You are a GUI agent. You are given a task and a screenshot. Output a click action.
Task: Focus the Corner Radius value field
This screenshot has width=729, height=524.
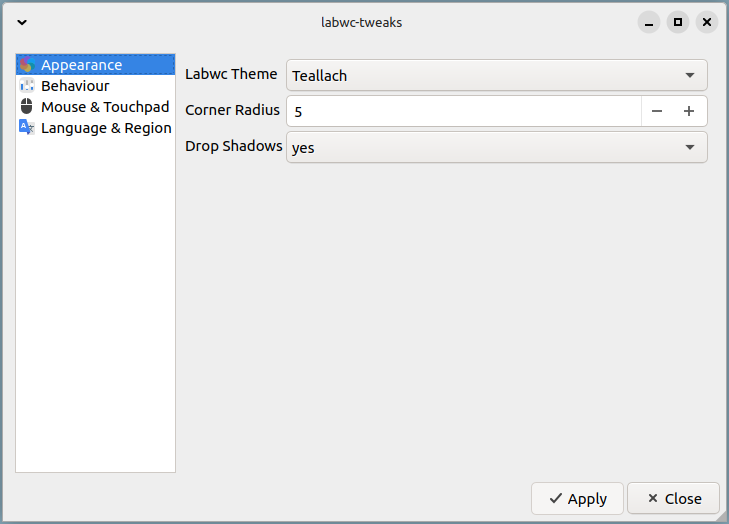point(464,111)
